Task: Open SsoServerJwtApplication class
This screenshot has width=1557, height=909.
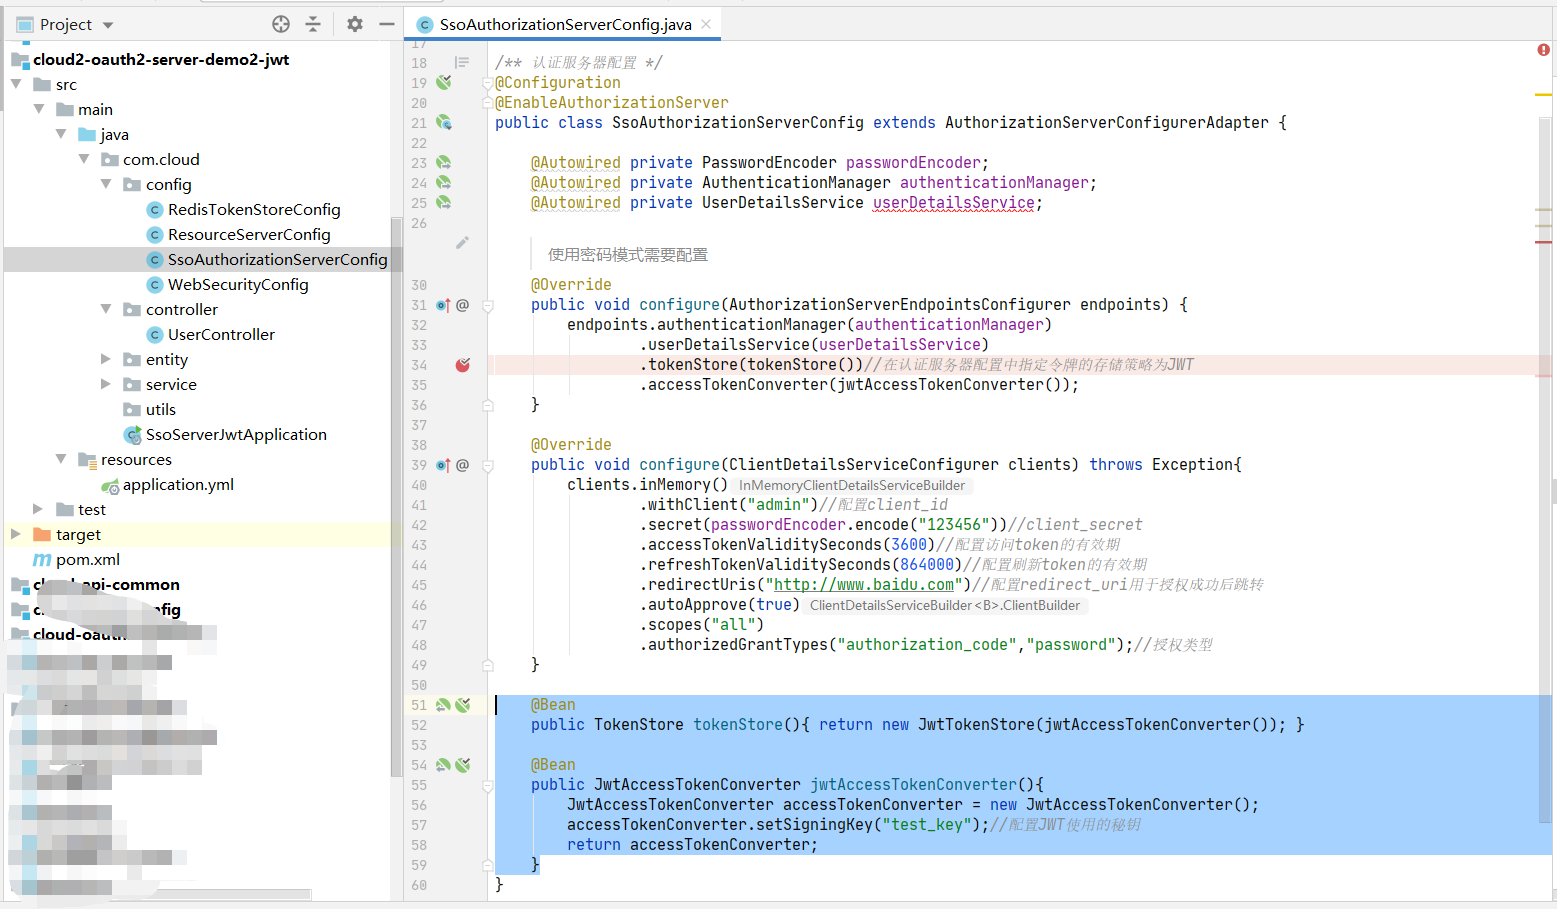Action: click(236, 434)
